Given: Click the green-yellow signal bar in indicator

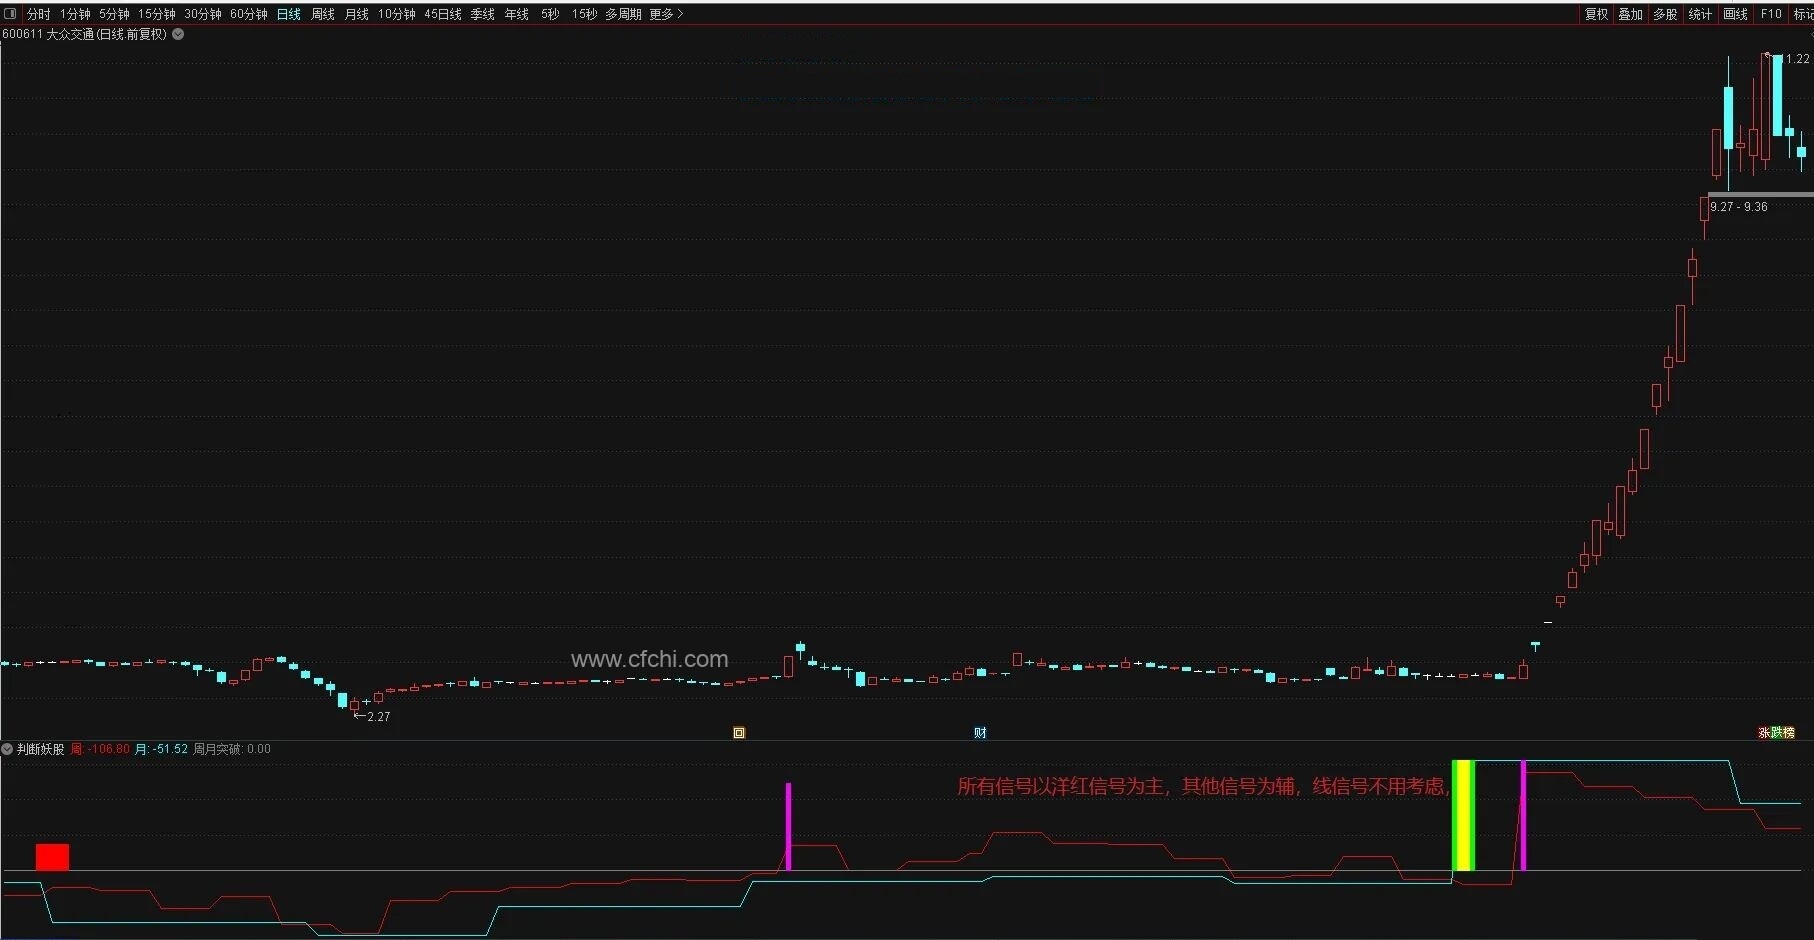Looking at the screenshot, I should click(x=1463, y=815).
